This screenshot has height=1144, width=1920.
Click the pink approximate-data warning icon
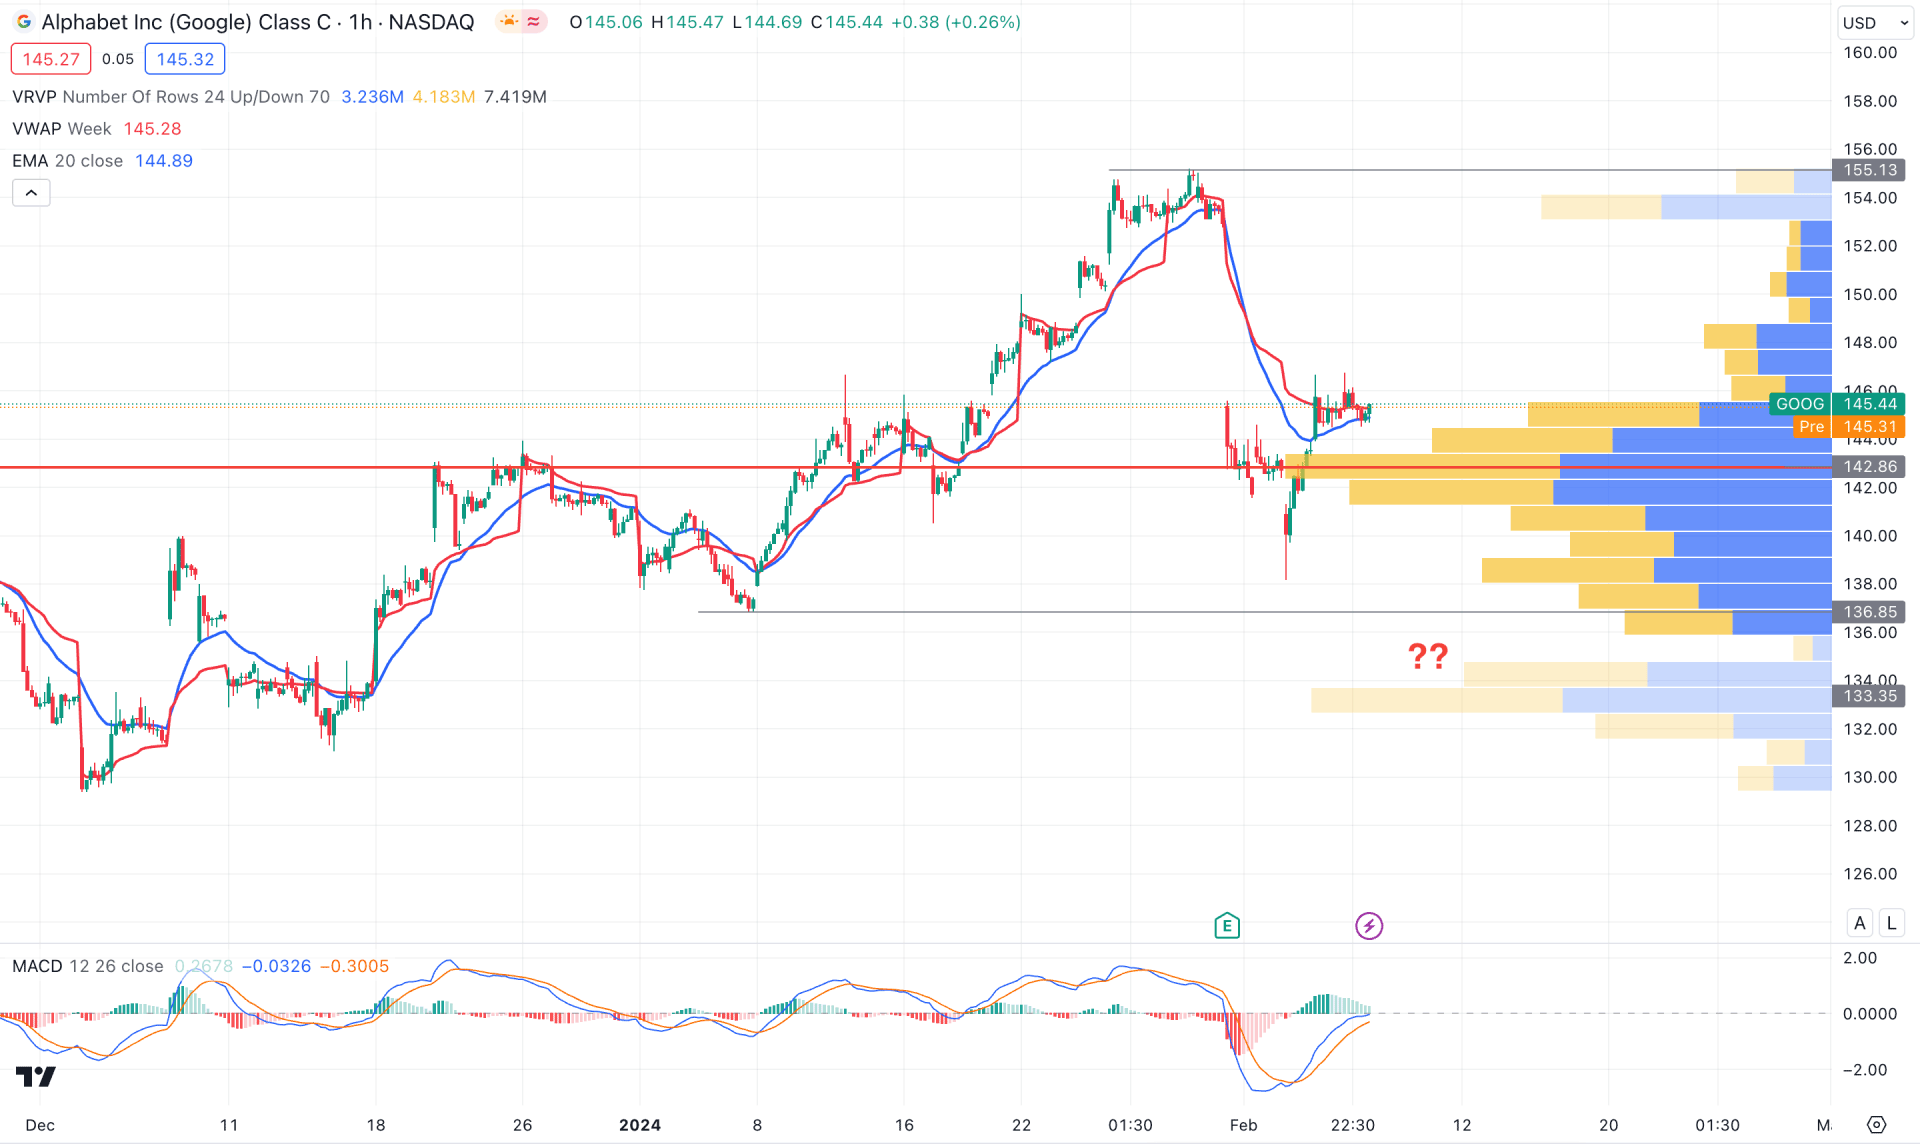coord(533,22)
